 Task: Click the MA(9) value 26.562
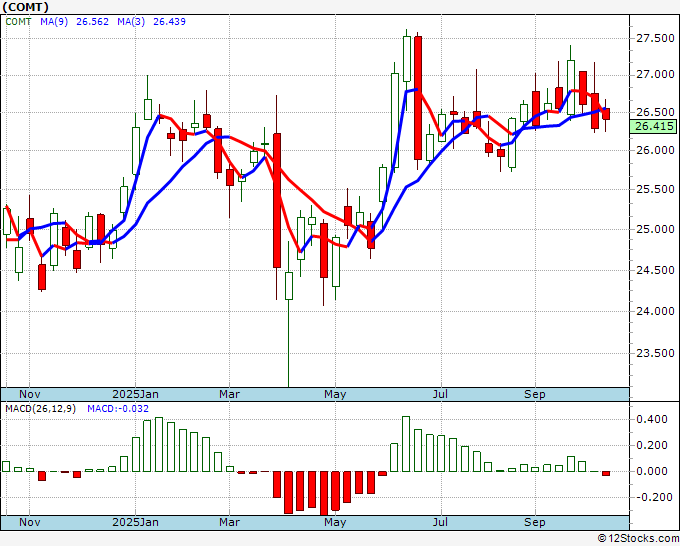tap(92, 22)
